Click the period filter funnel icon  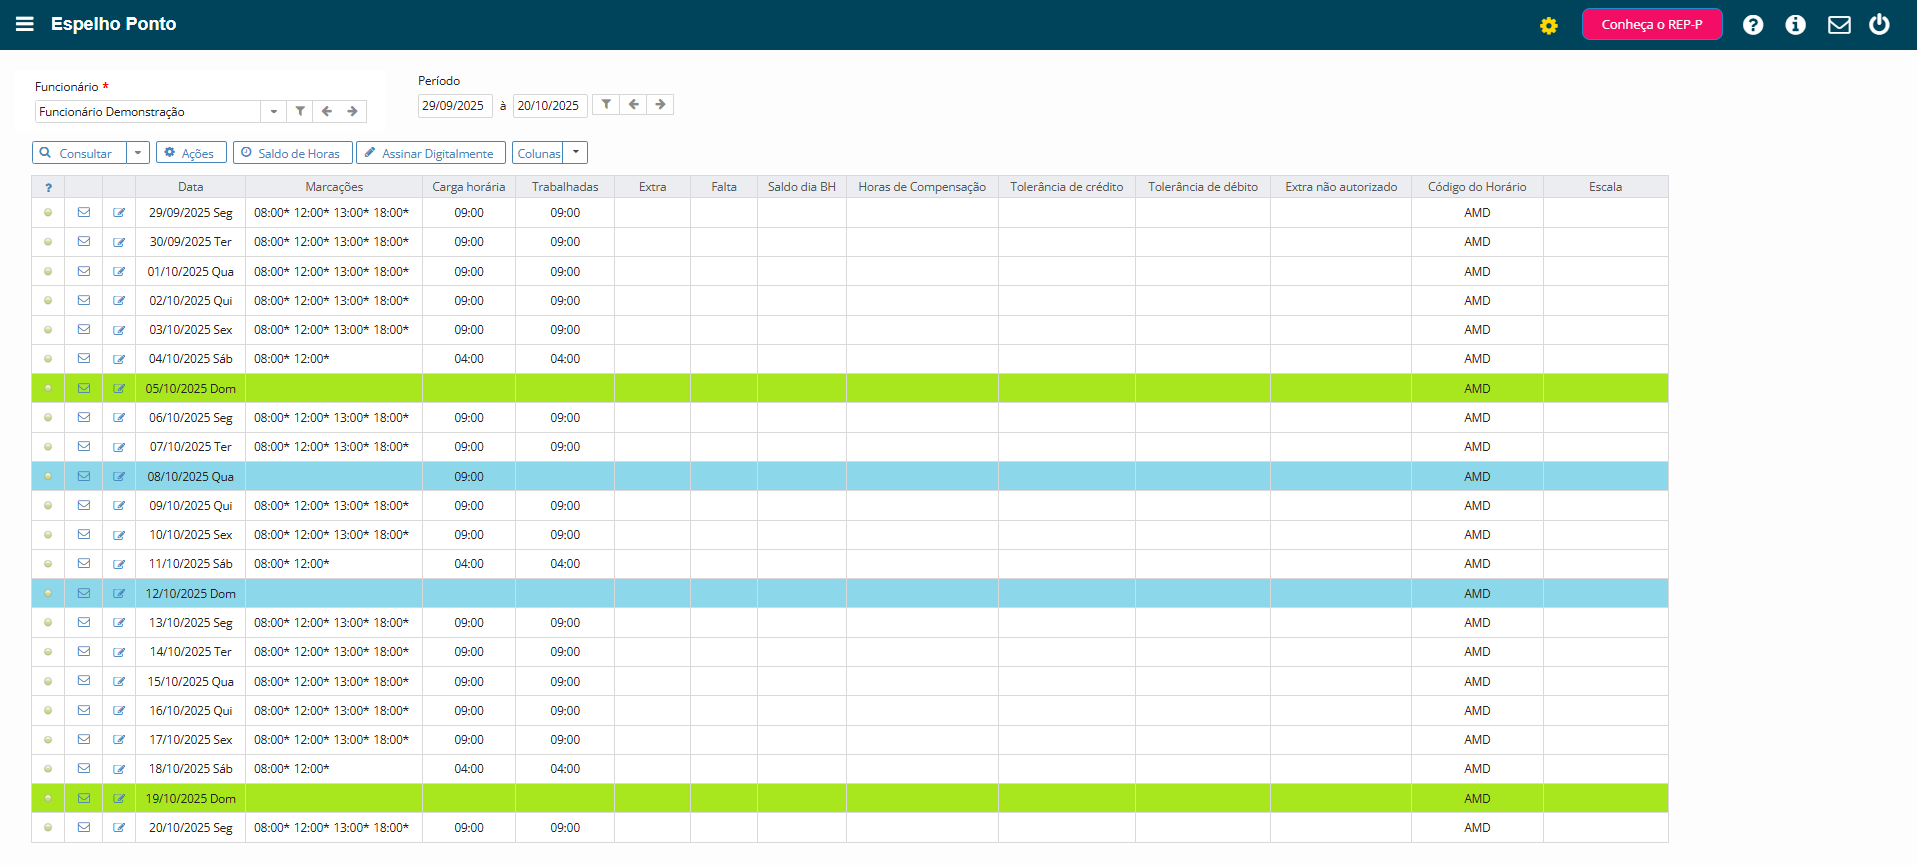coord(606,104)
